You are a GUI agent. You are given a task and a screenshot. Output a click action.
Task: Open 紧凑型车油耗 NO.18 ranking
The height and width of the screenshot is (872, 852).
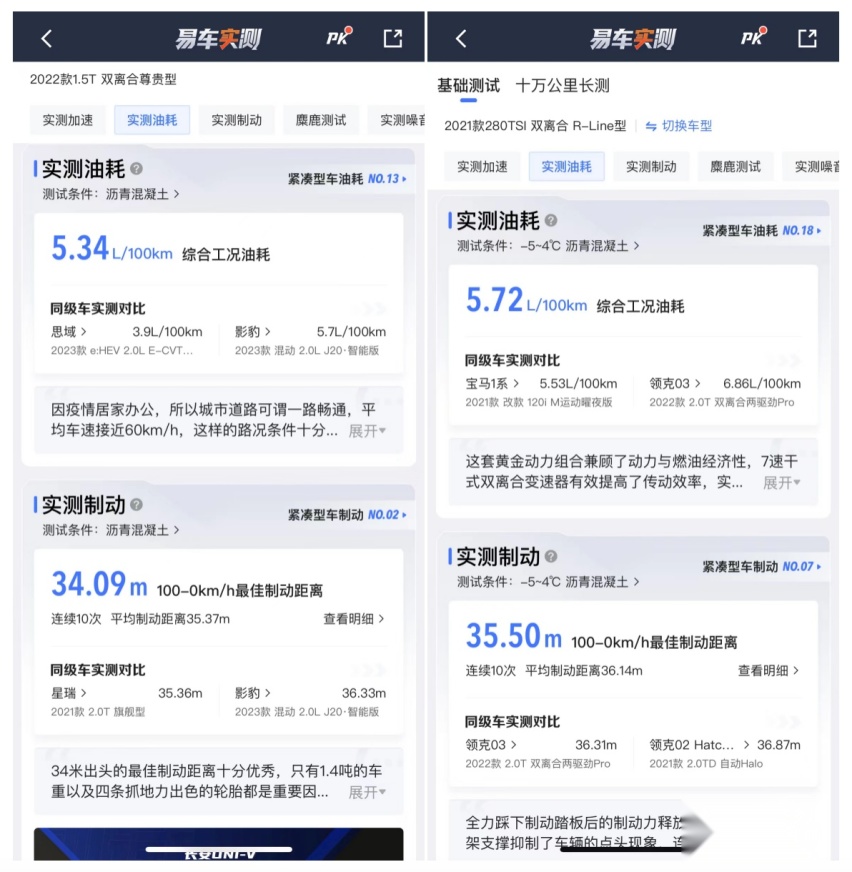pyautogui.click(x=761, y=230)
